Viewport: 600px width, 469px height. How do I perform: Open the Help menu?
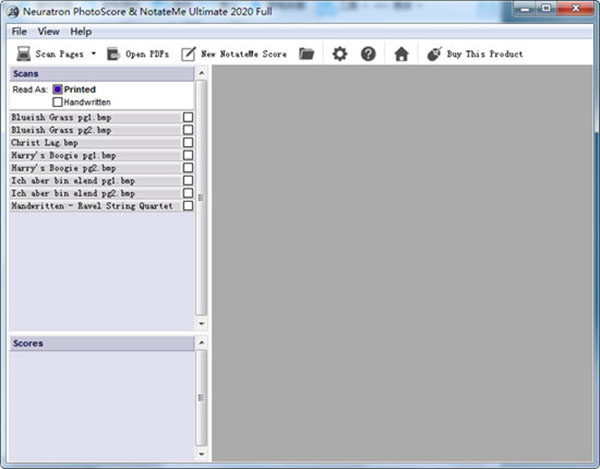point(81,31)
